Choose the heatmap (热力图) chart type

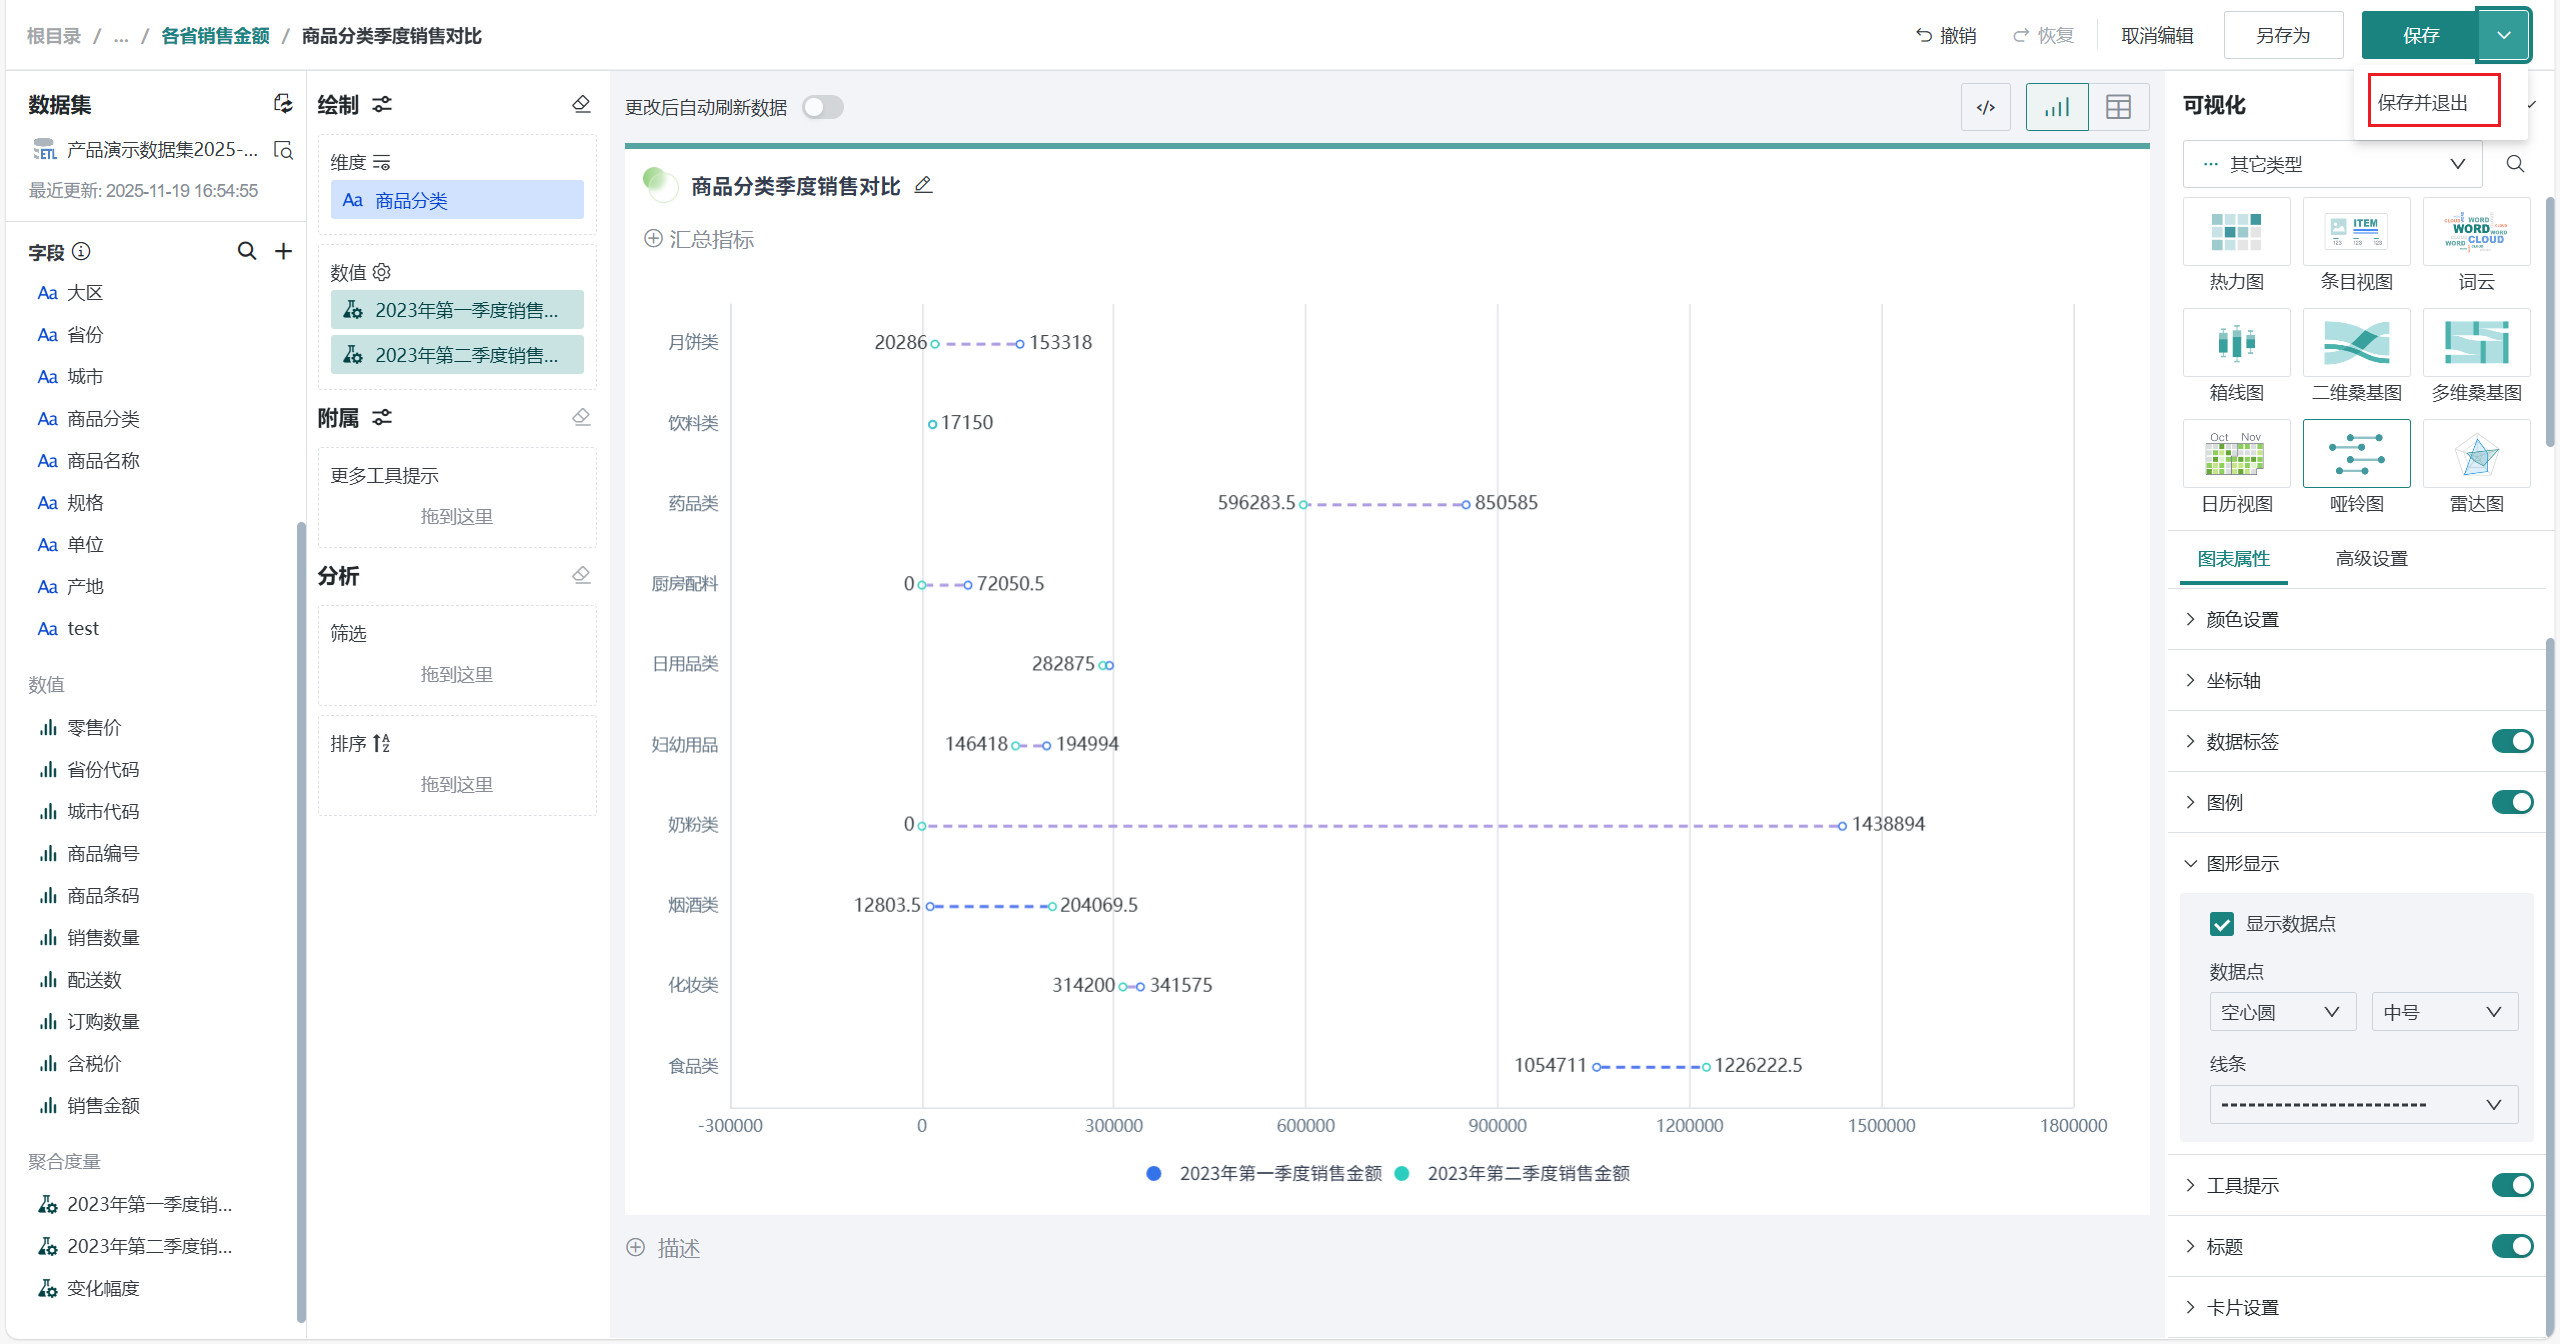click(x=2236, y=233)
